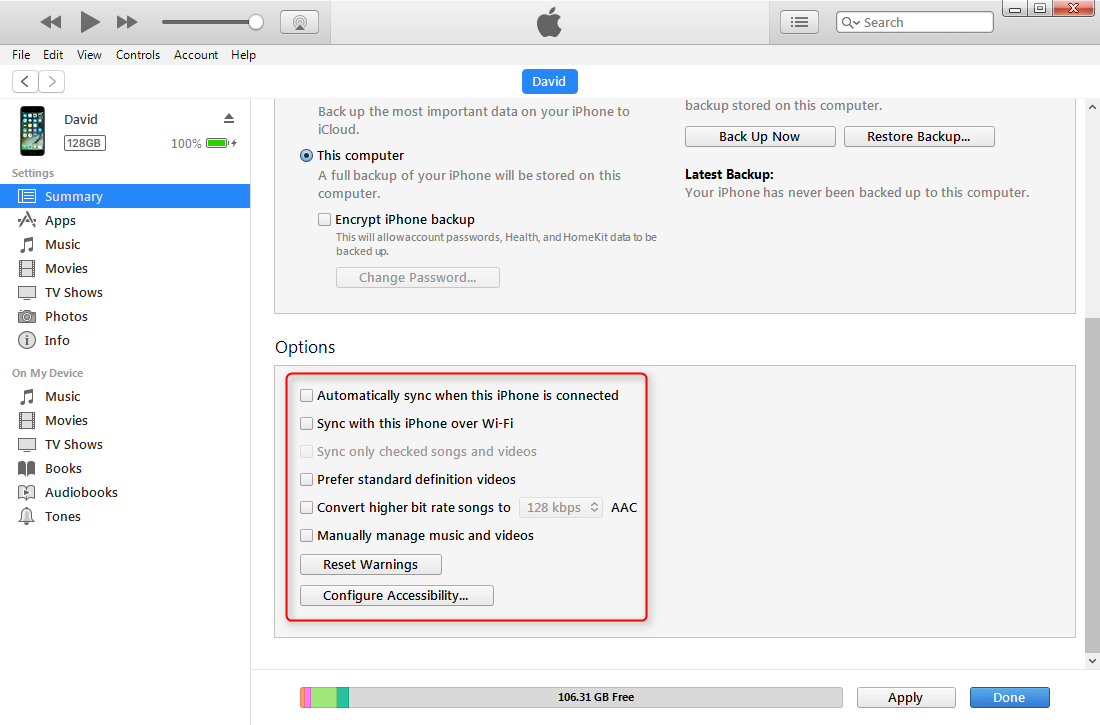
Task: Click the Fast Forward next track icon
Action: coord(127,22)
